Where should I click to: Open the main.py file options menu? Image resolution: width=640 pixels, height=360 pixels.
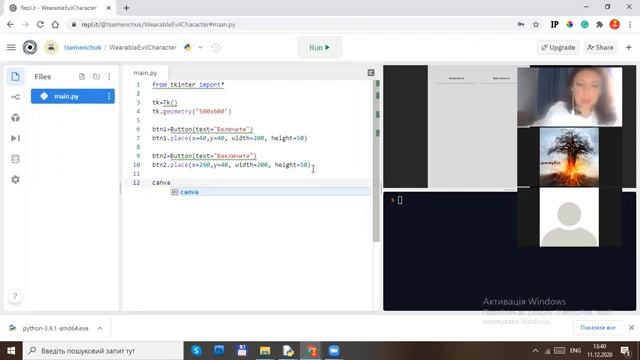pyautogui.click(x=109, y=96)
